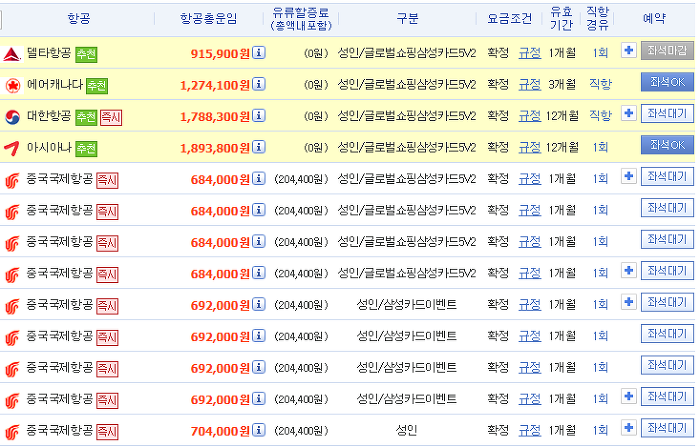Open the fare info icon beside 1,893,800원
Screen dimensions: 700x447
click(258, 147)
